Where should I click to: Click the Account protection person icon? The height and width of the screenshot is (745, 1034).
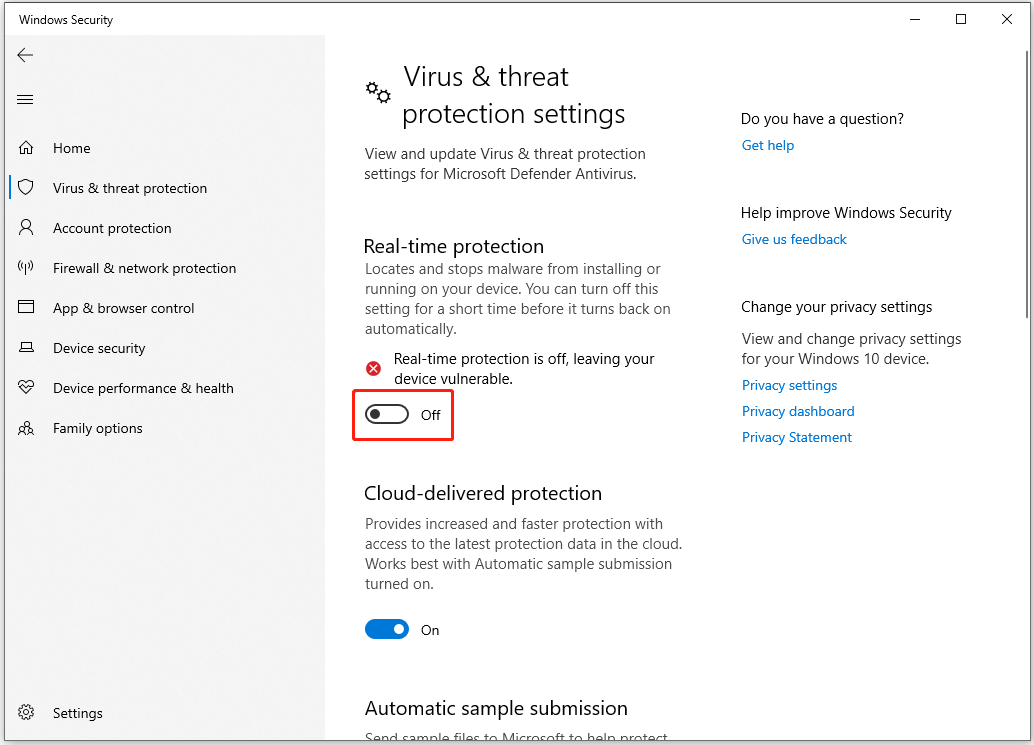point(26,227)
